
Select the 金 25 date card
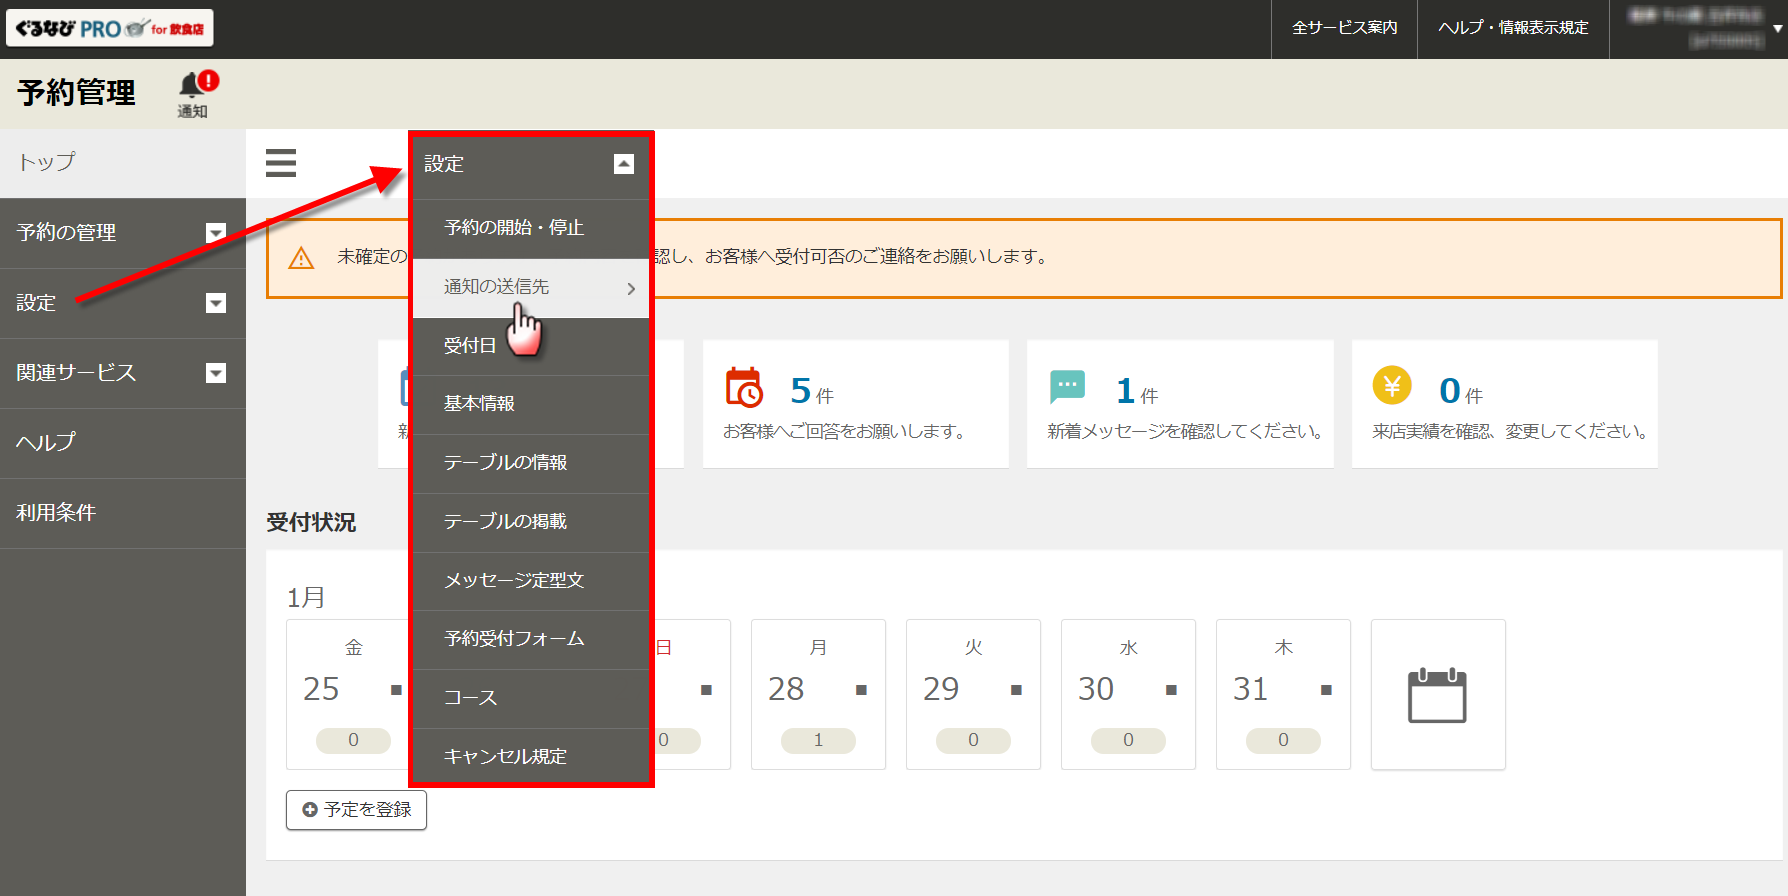(x=348, y=694)
